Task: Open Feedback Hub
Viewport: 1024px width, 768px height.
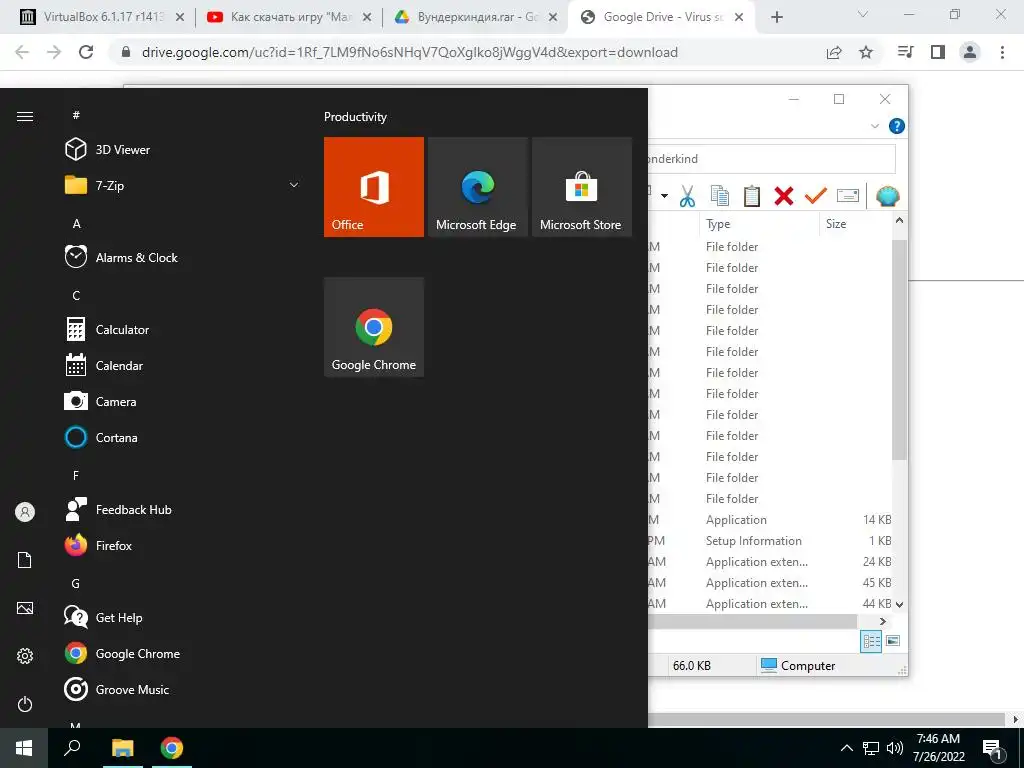Action: pyautogui.click(x=118, y=509)
